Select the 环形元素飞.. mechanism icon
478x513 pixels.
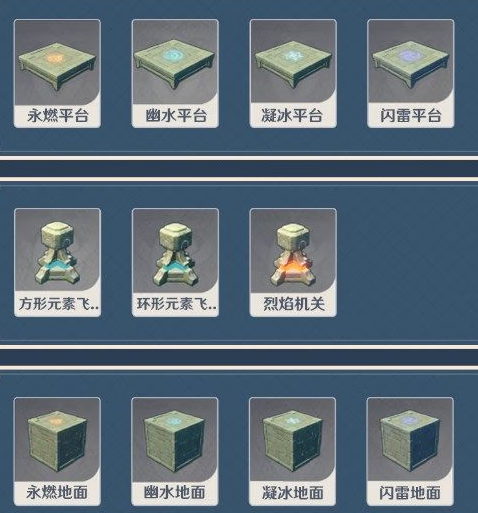[175, 262]
